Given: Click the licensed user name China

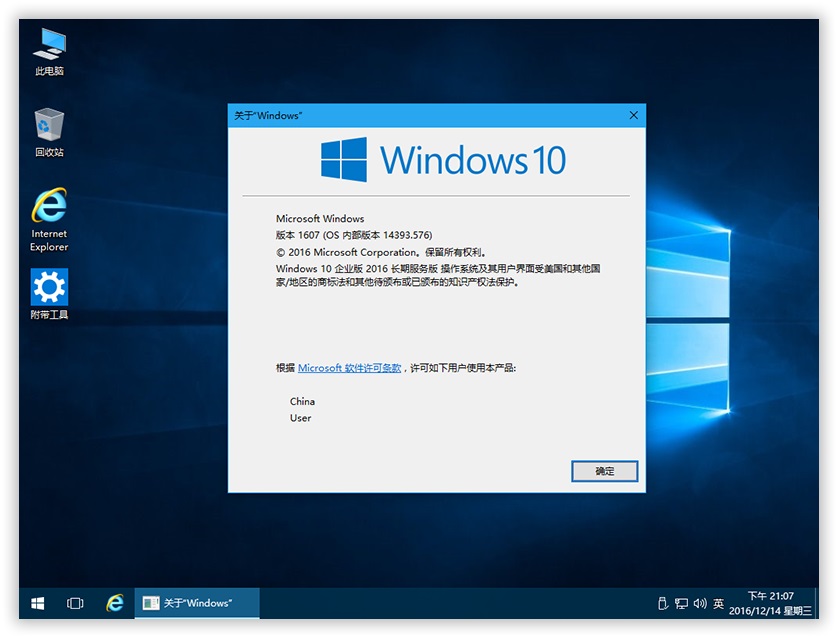Looking at the screenshot, I should pos(302,401).
